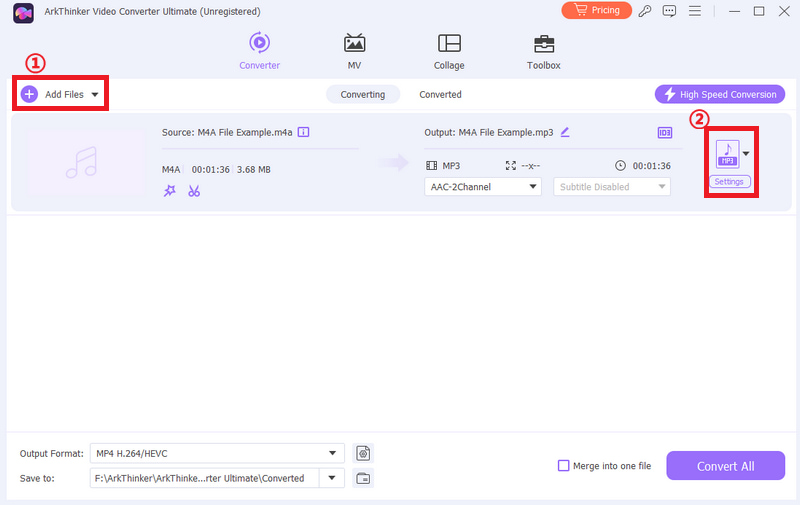Screen dimensions: 800x505
Task: Maximize the ArkThinker window
Action: [x=759, y=11]
